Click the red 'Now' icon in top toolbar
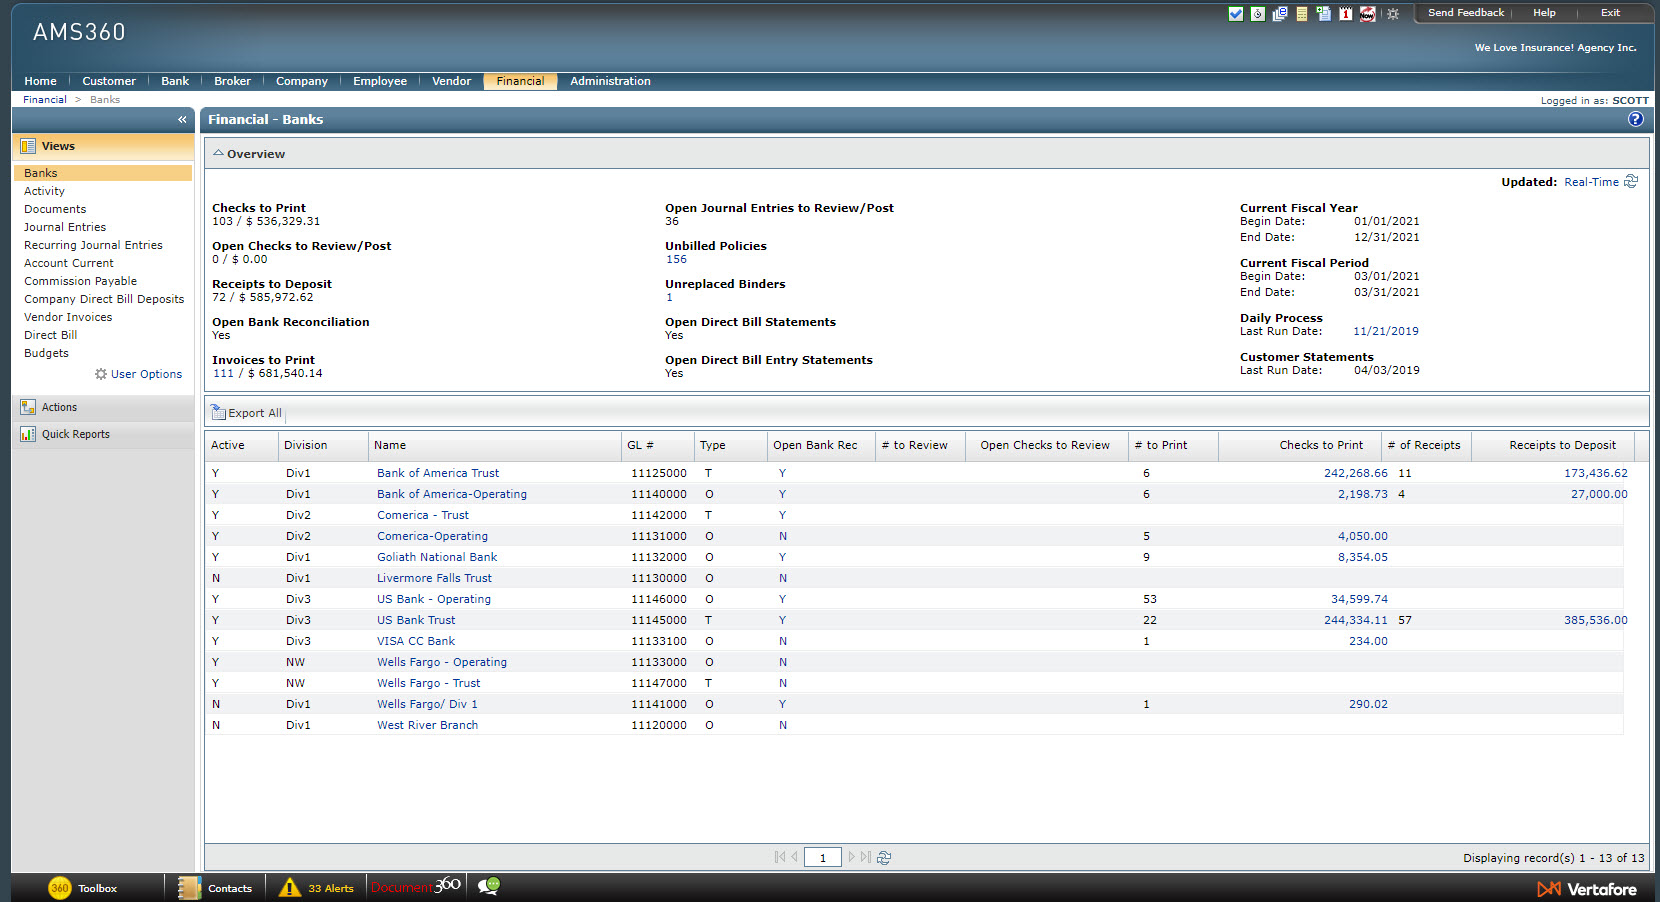The height and width of the screenshot is (902, 1660). (1367, 14)
